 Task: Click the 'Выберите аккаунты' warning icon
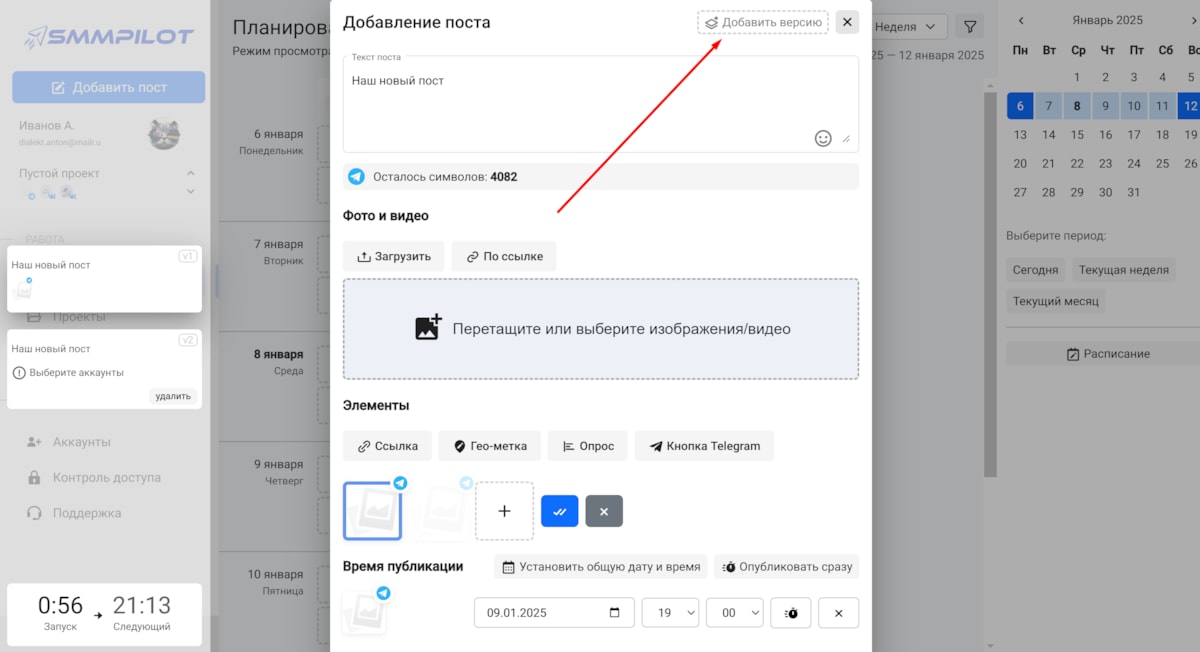18,373
